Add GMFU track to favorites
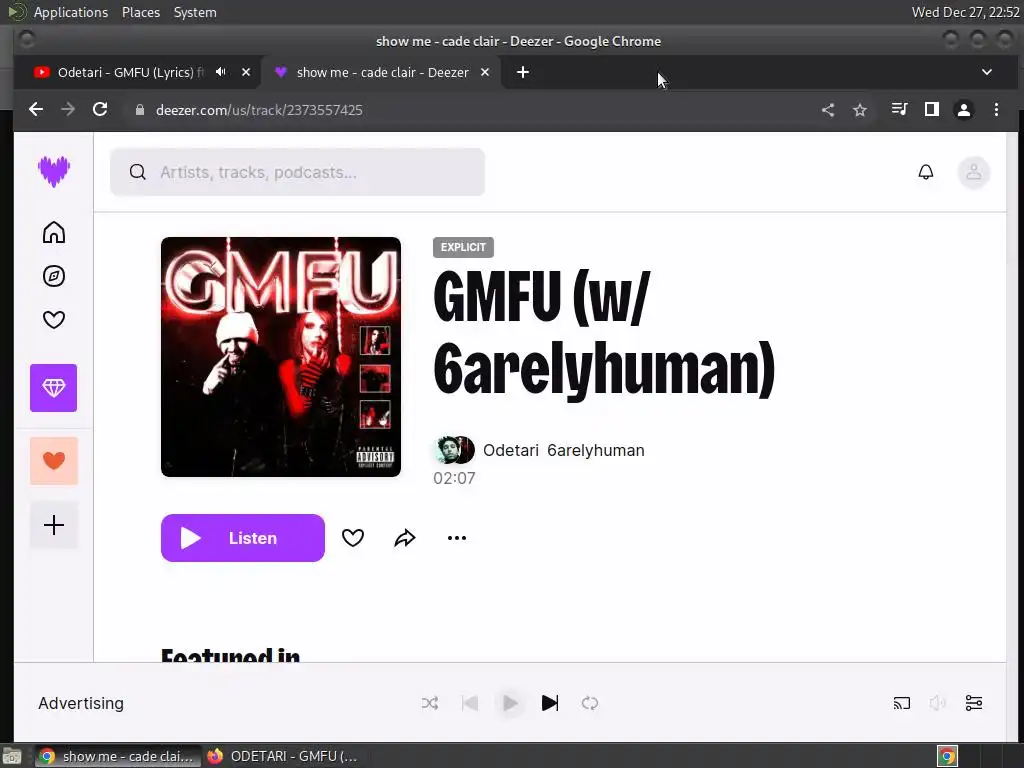The height and width of the screenshot is (768, 1024). tap(353, 537)
